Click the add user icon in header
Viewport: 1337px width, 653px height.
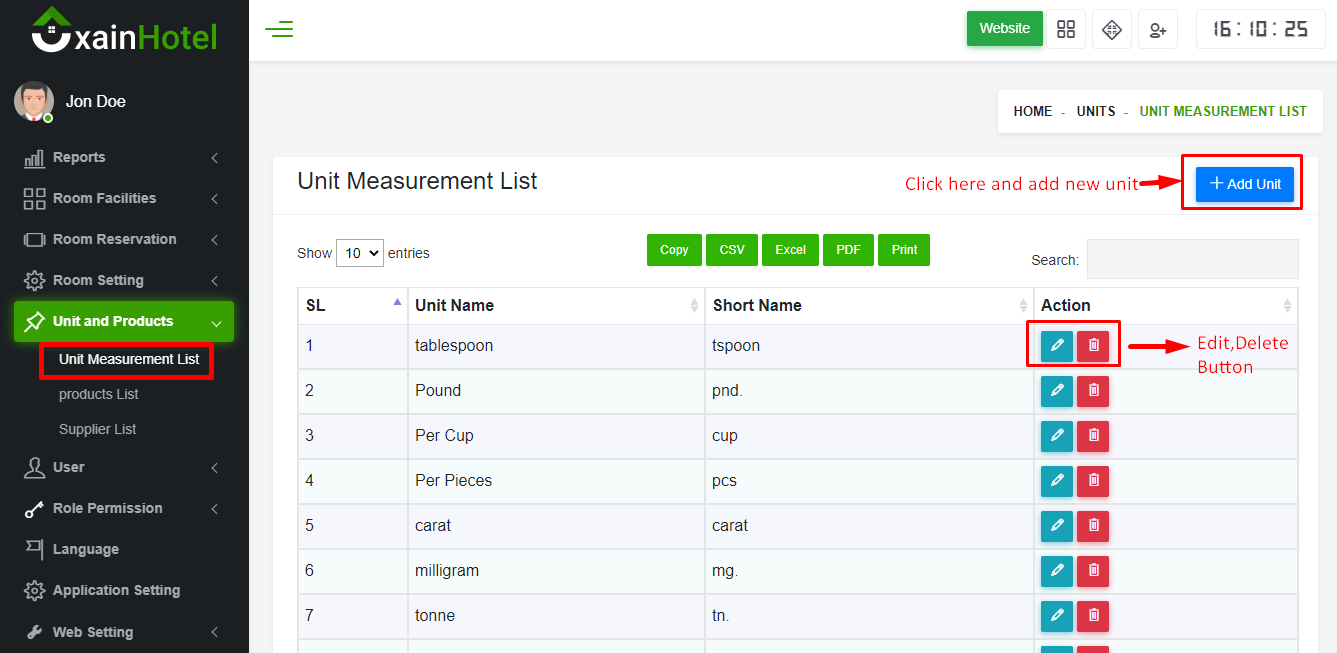click(1157, 29)
